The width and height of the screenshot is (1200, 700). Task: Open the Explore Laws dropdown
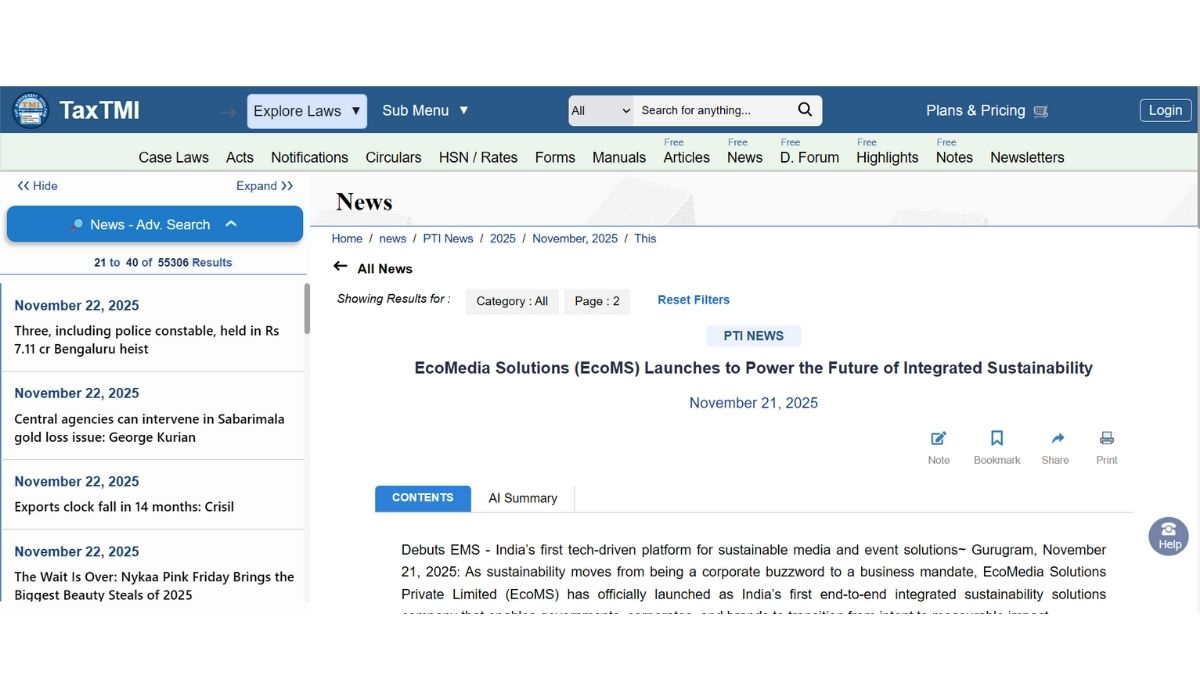pyautogui.click(x=306, y=111)
